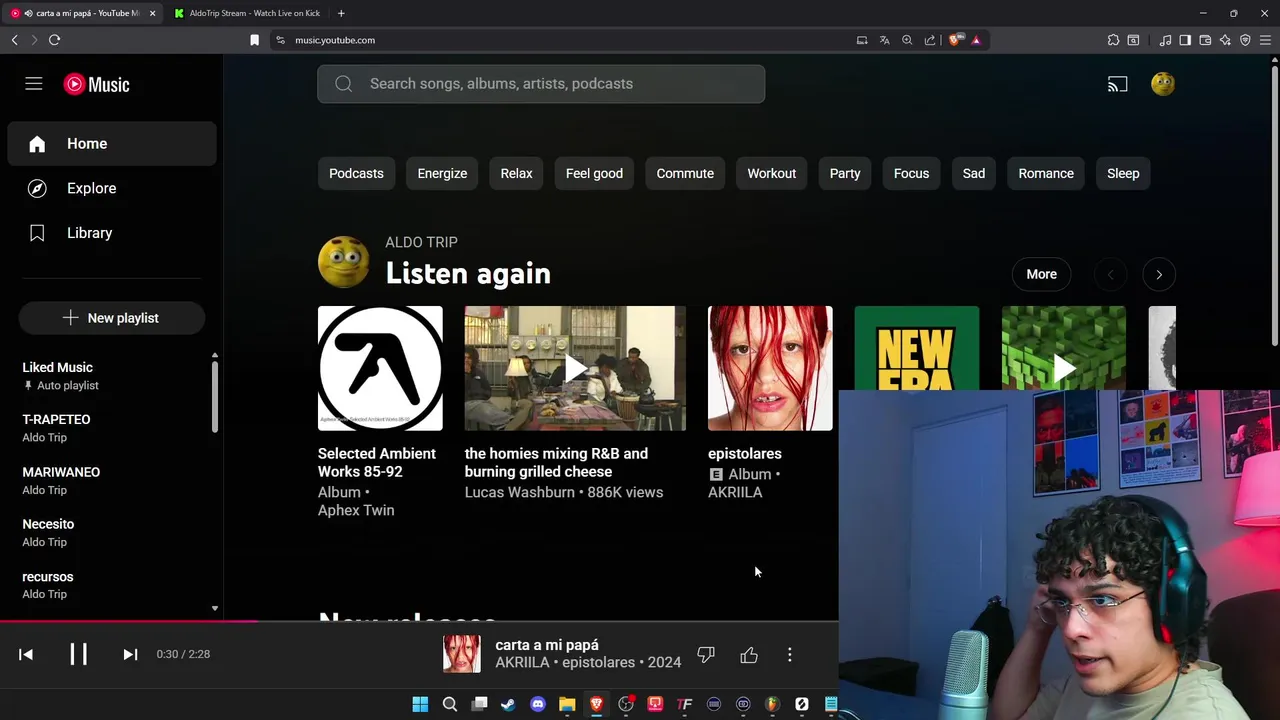Click the sidebar playlist scrollbar
The height and width of the screenshot is (720, 1280).
click(x=214, y=395)
